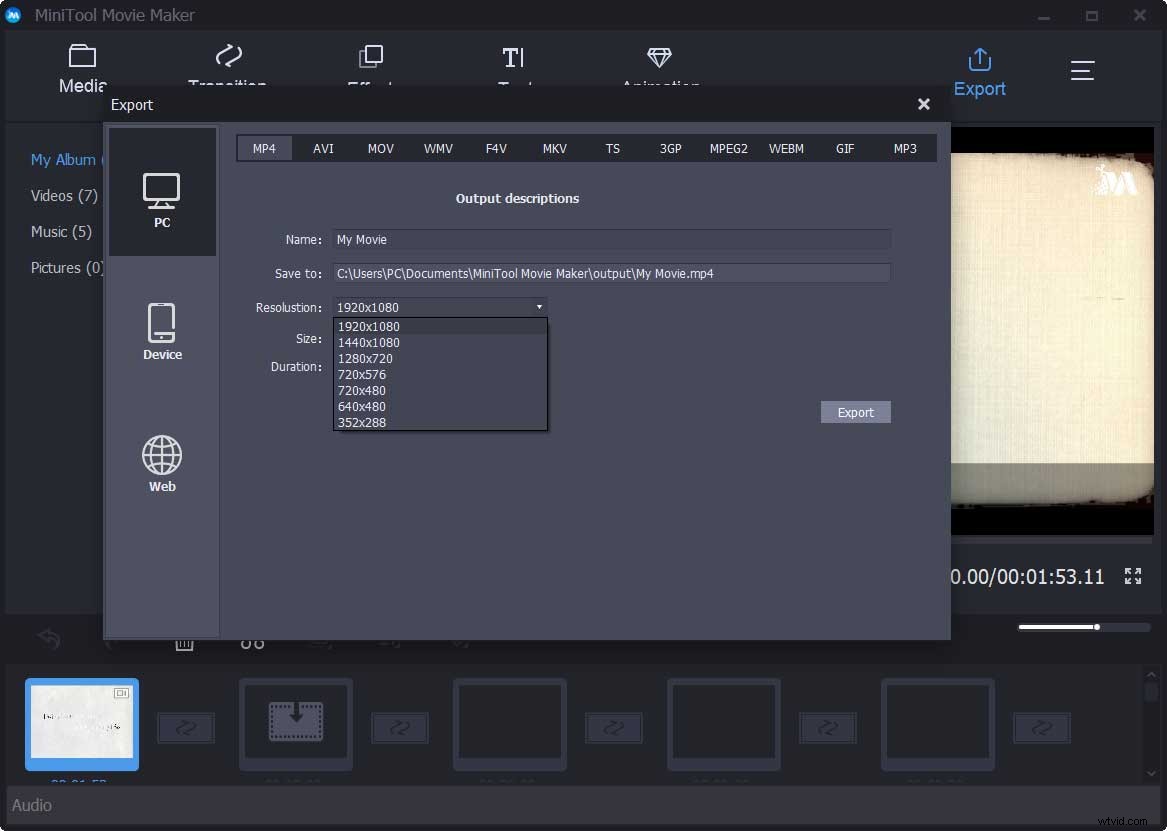Select the Device export category
Screen dimensions: 1167x831
161,330
